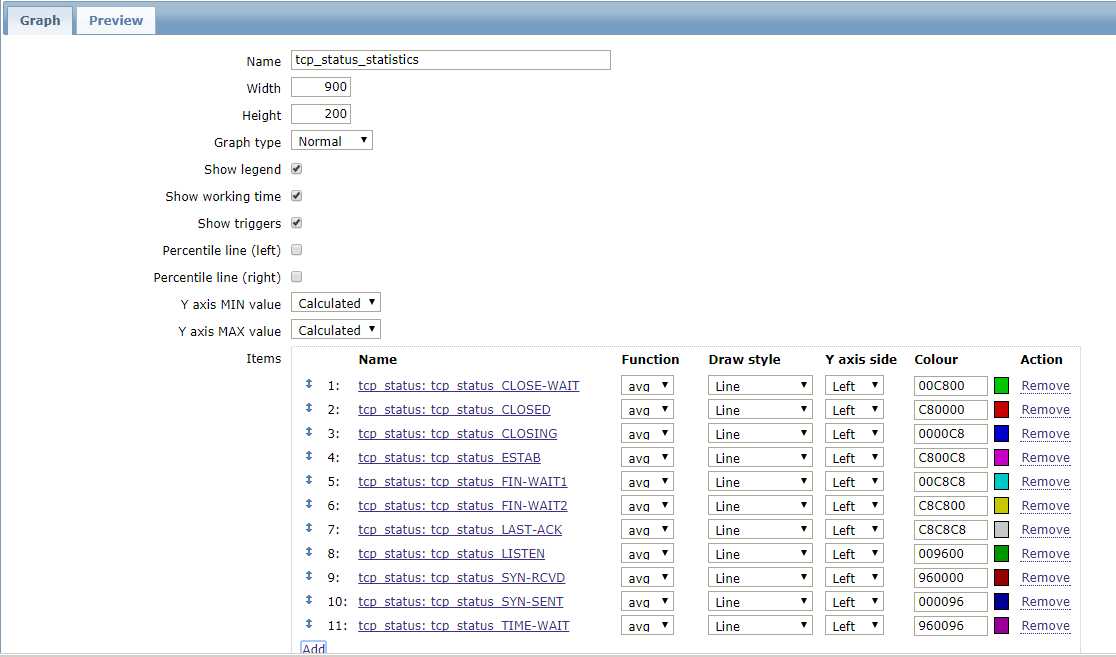Pick colour via magenta swatch for ESTAB
The width and height of the screenshot is (1116, 657).
[x=1001, y=458]
